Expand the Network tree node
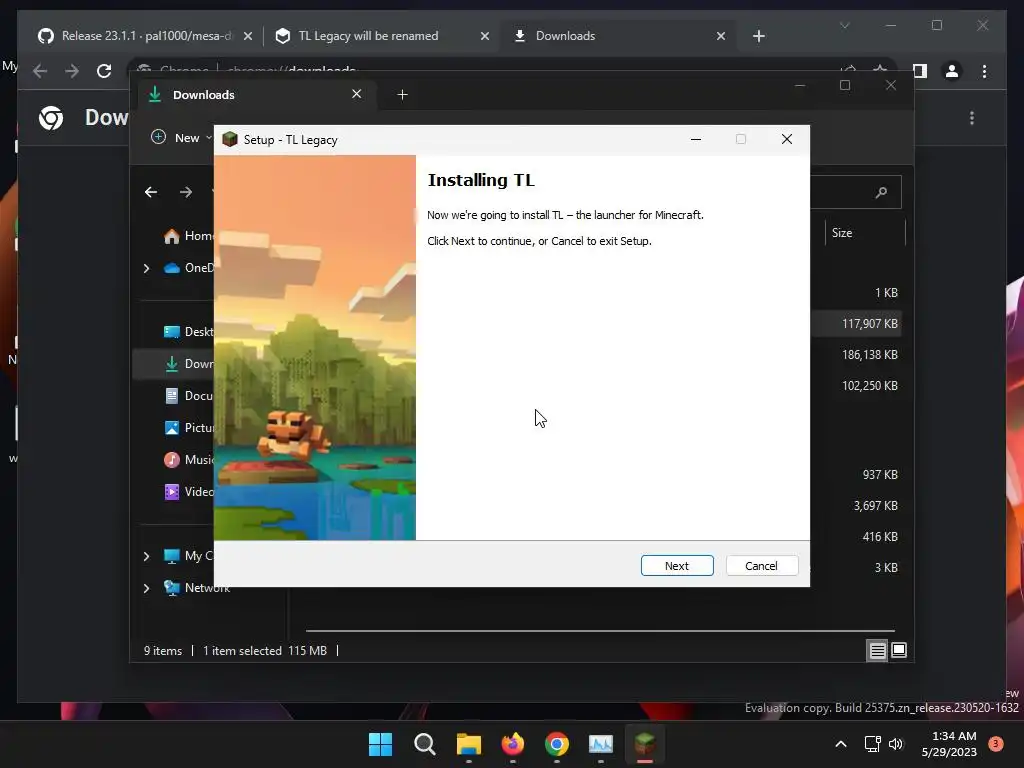Screen dimensions: 1024x768 click(x=146, y=588)
